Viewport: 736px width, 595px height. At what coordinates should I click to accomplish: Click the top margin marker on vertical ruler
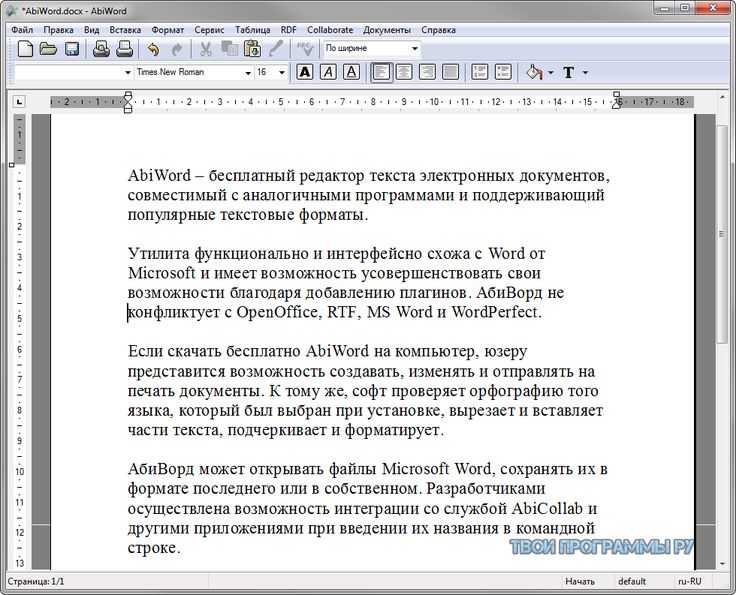[12, 165]
